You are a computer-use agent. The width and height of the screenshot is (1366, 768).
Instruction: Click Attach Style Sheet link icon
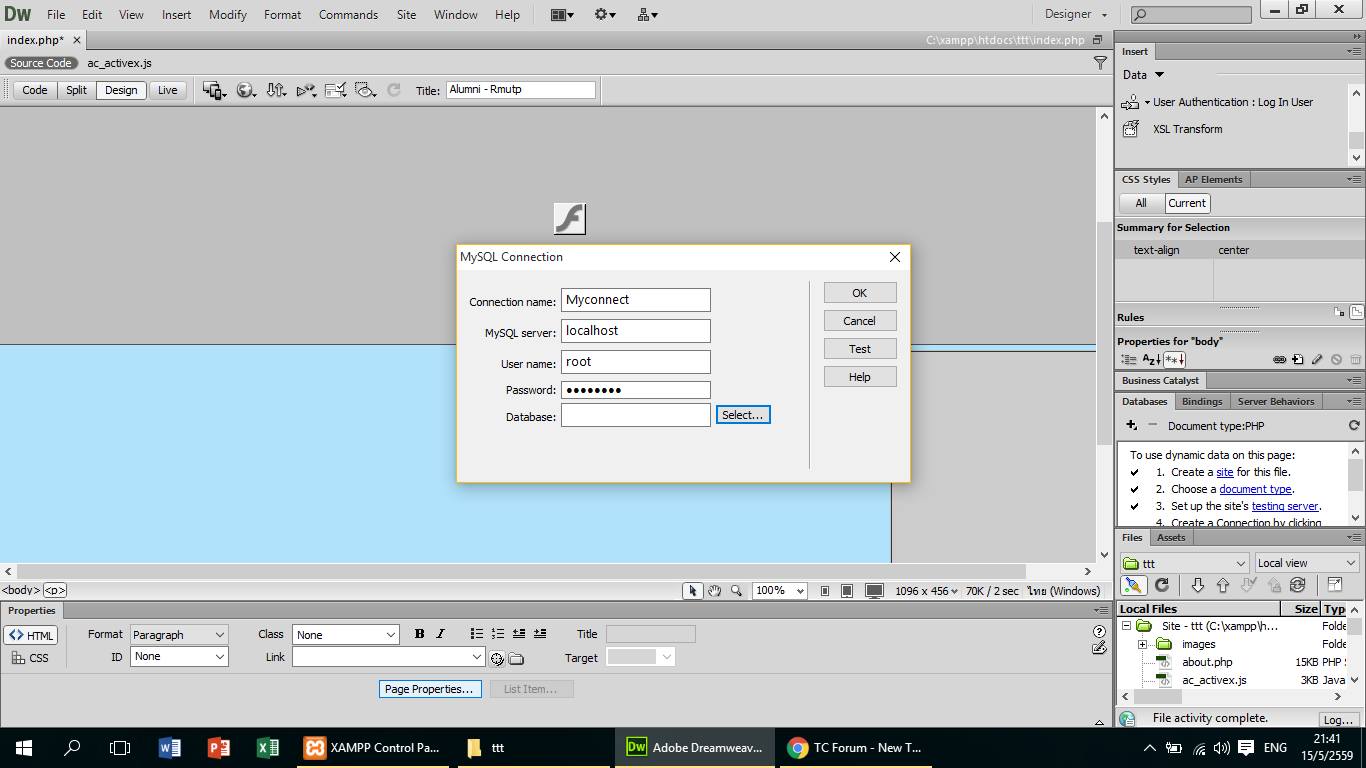coord(1279,360)
